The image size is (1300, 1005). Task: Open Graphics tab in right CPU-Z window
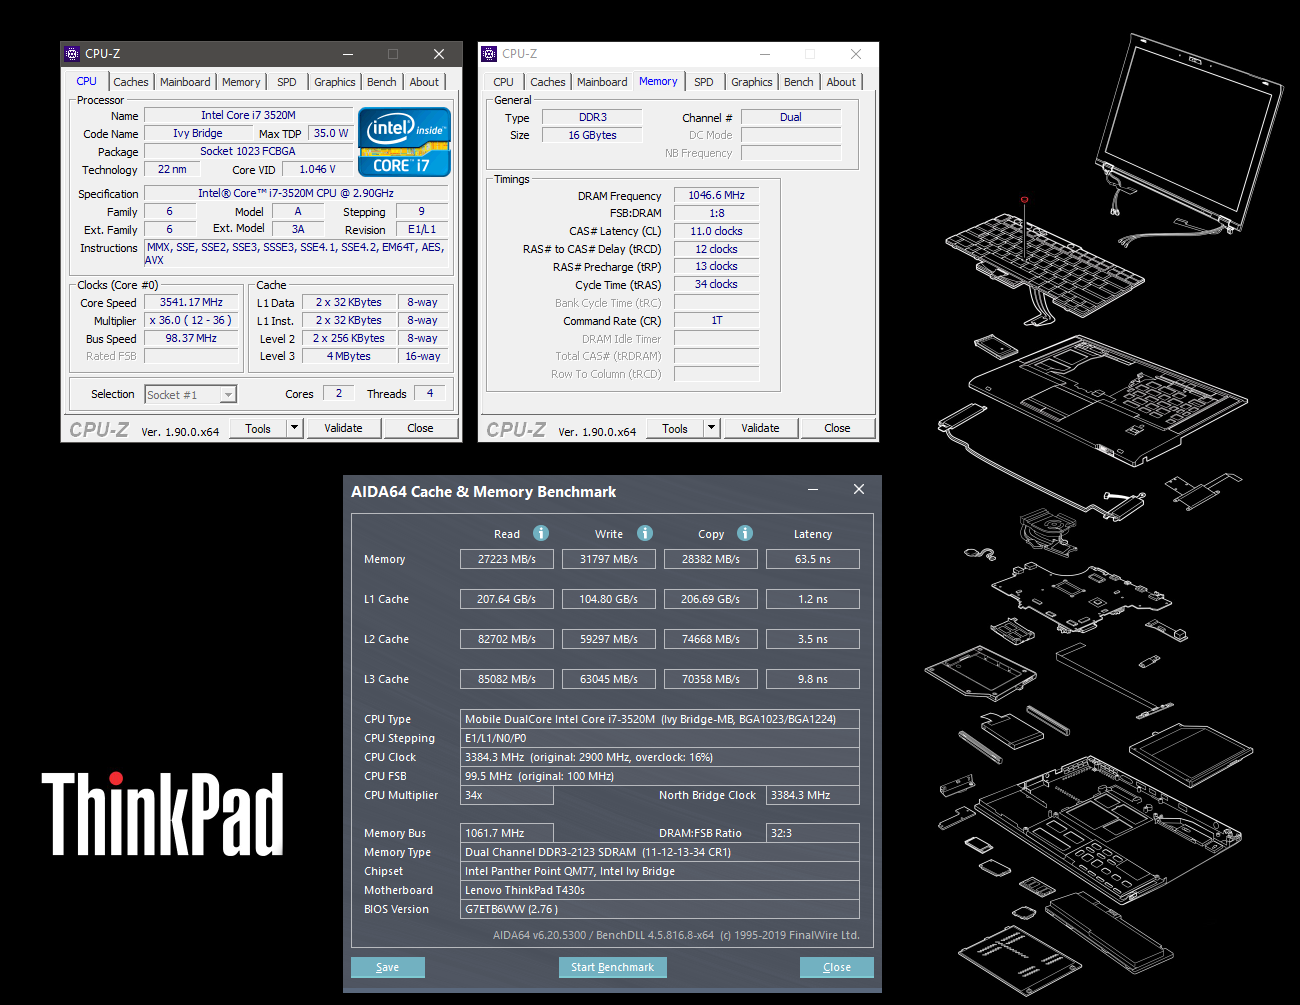click(x=752, y=82)
